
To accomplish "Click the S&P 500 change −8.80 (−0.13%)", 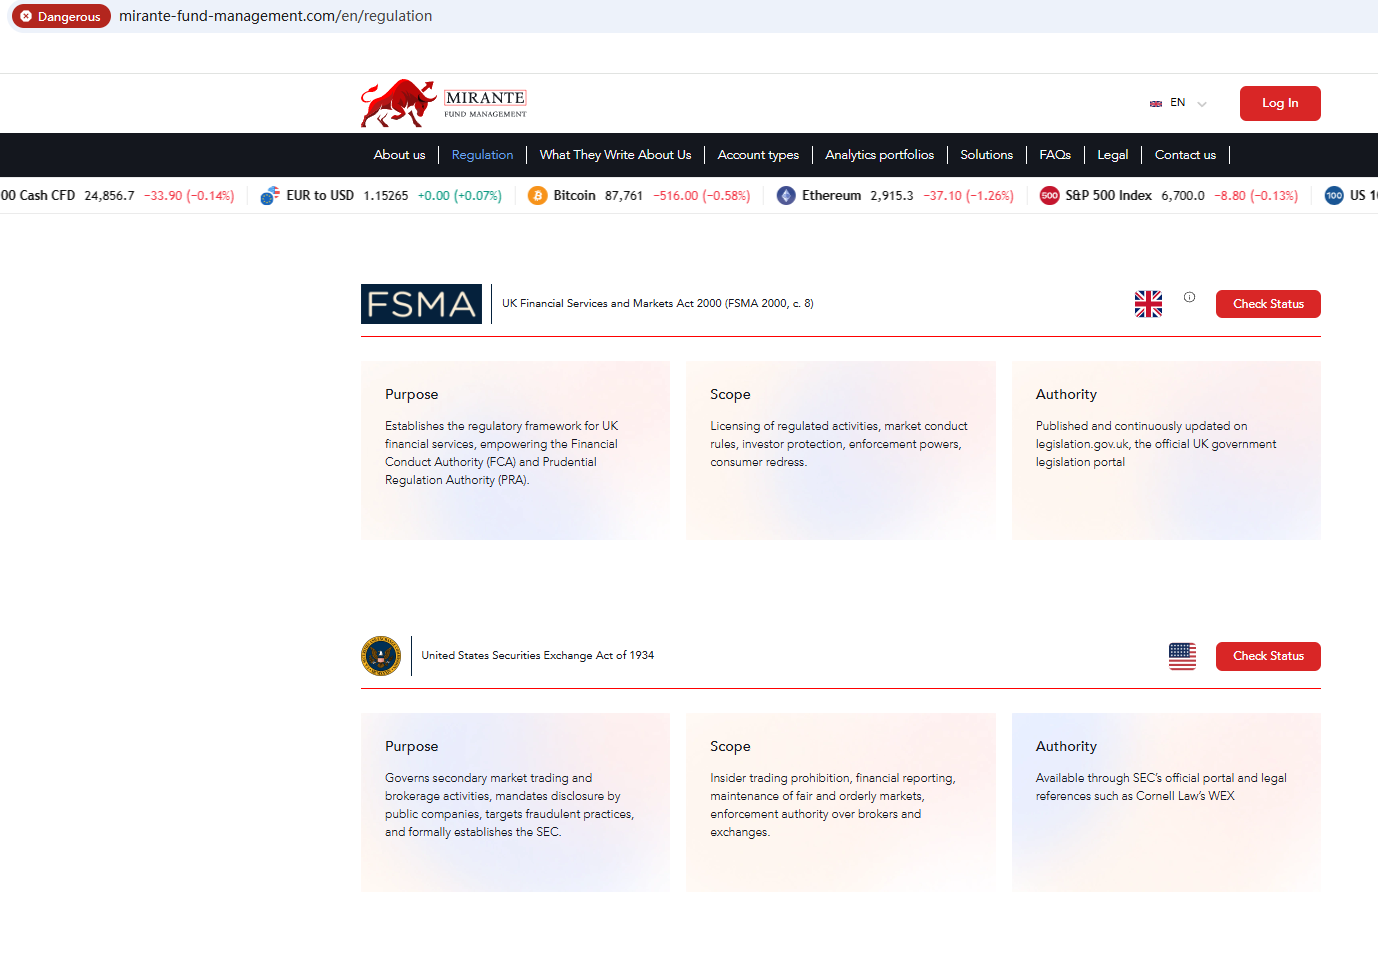I will (1256, 196).
